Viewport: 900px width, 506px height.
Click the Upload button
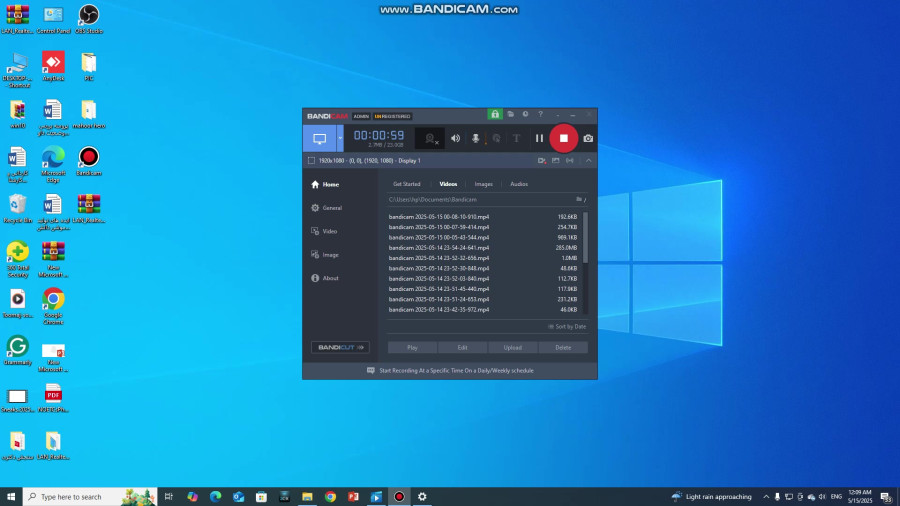click(x=513, y=348)
